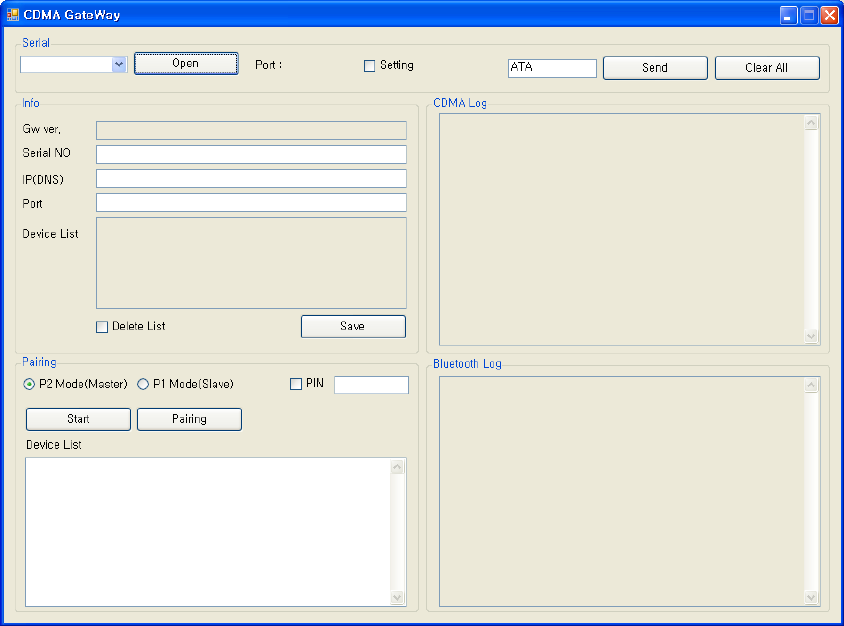The image size is (844, 626).
Task: Tick the Delete List checkbox
Action: tap(102, 327)
